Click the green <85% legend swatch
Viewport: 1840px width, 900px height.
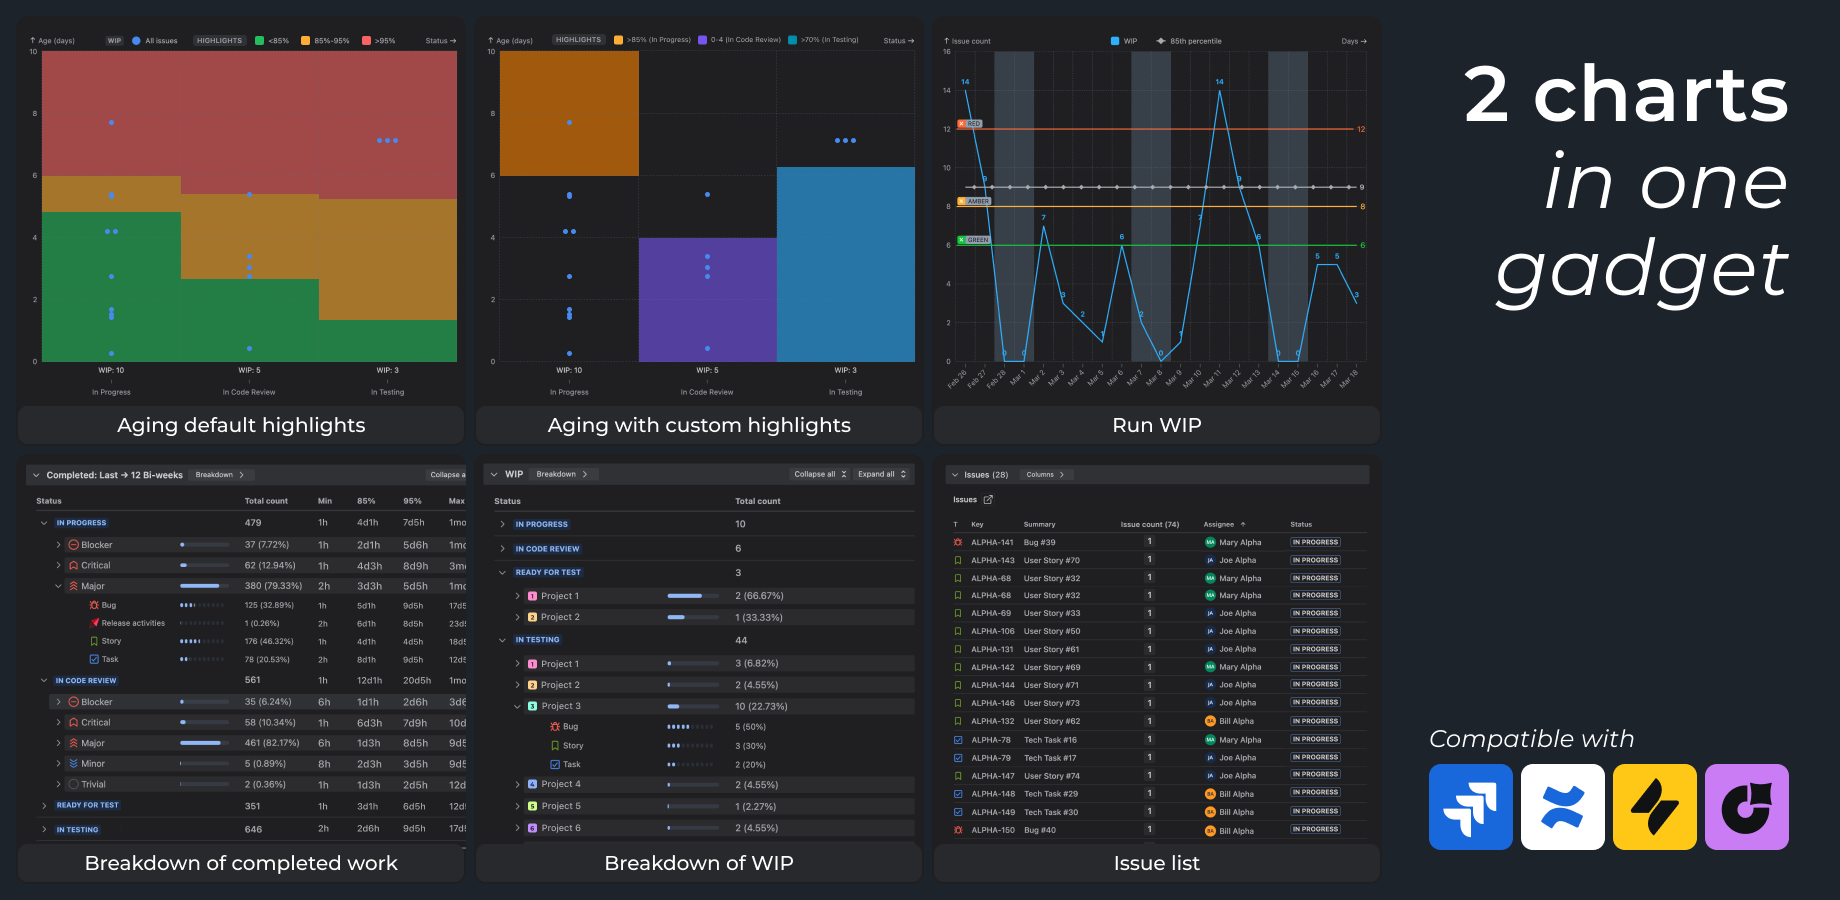pos(261,40)
